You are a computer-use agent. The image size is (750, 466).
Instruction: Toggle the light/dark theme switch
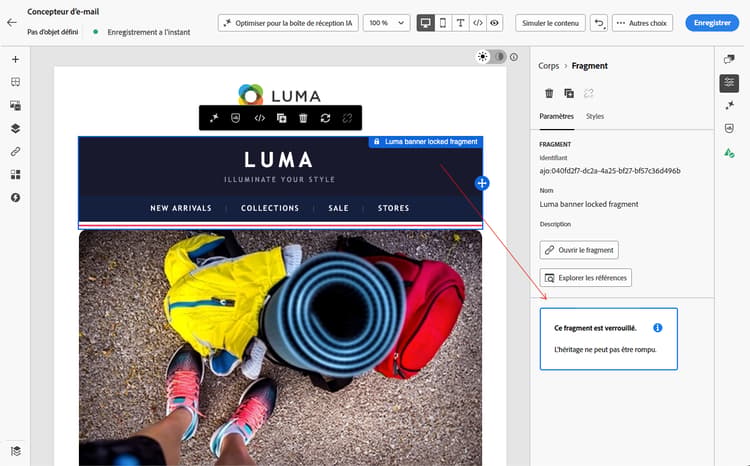491,57
